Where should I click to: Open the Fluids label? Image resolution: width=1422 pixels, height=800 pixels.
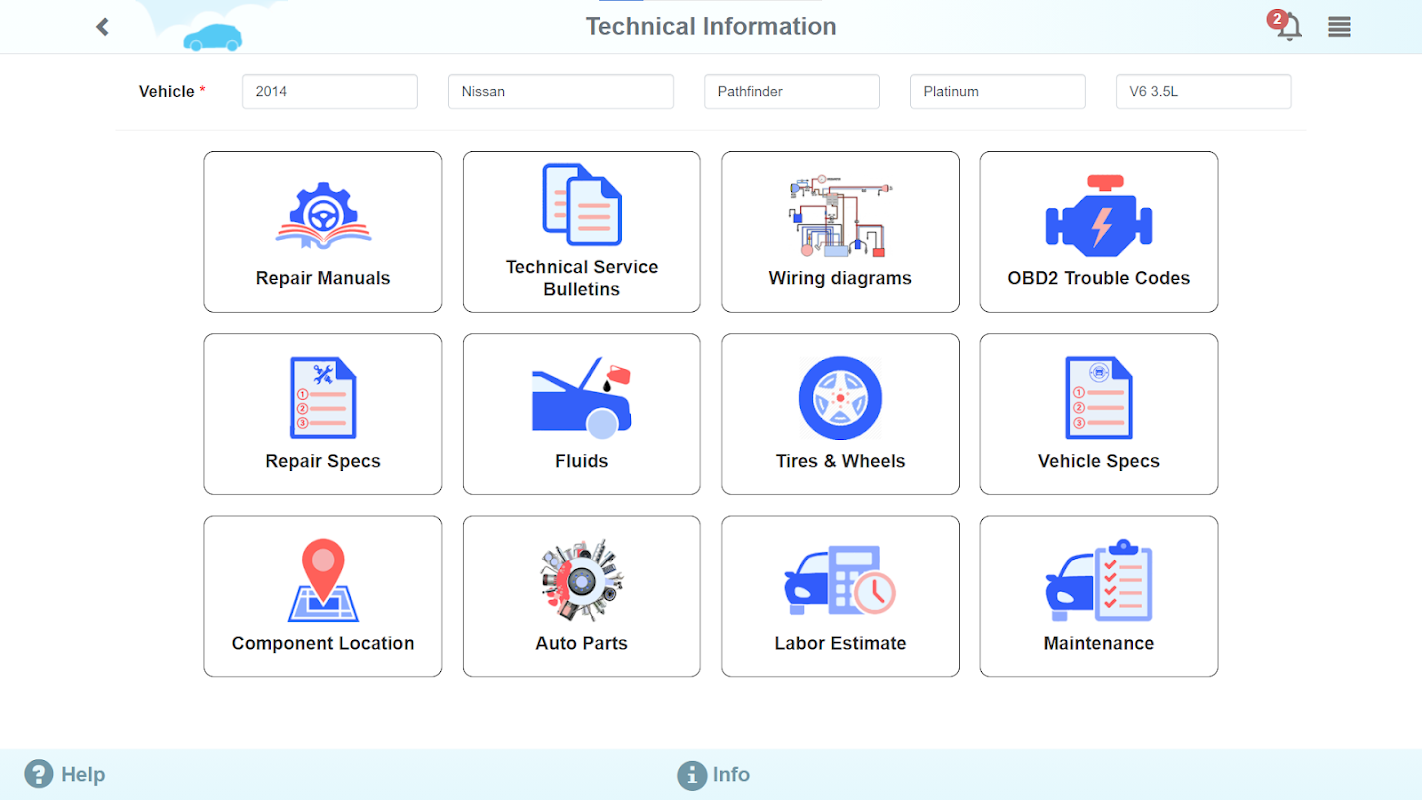coord(582,461)
